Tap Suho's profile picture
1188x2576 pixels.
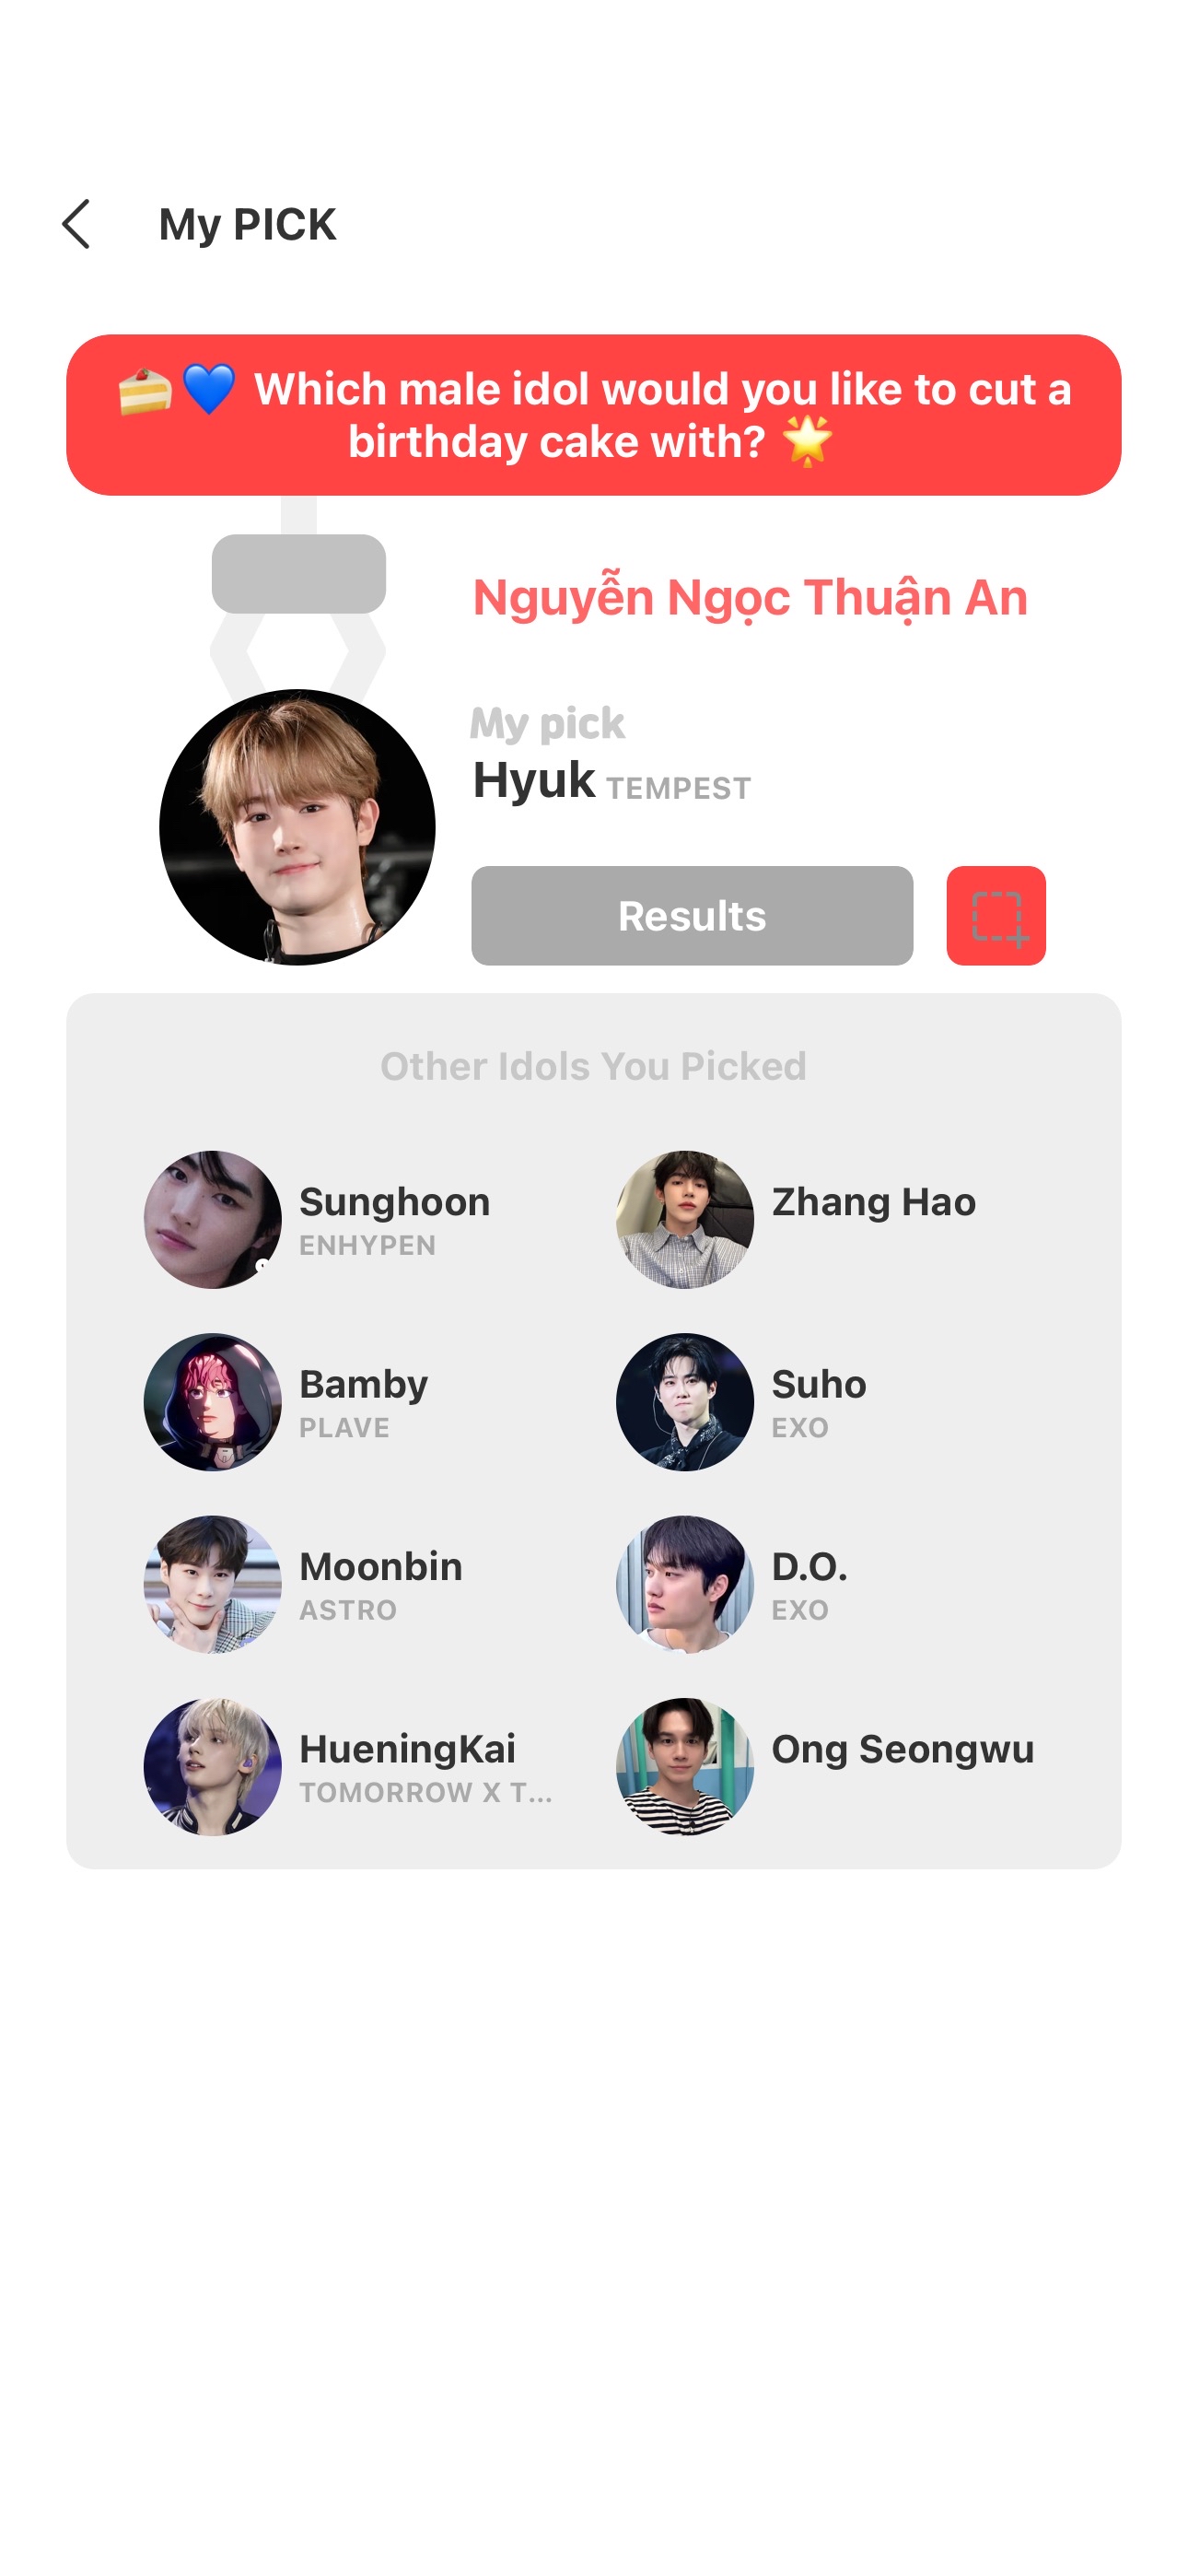coord(685,1401)
